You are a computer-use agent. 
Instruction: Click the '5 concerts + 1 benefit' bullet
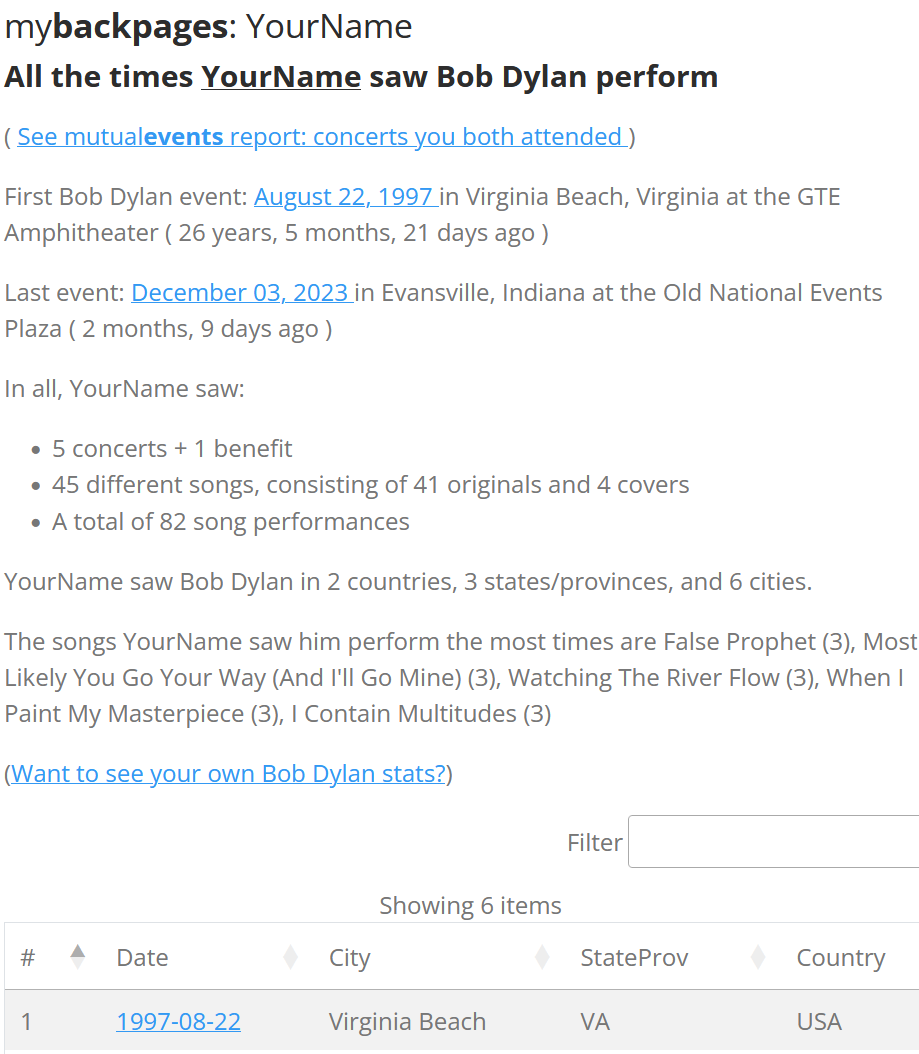point(172,448)
